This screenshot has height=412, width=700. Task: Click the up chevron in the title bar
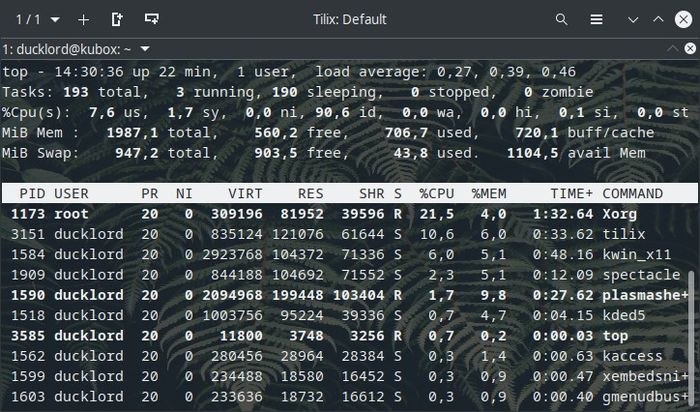658,19
